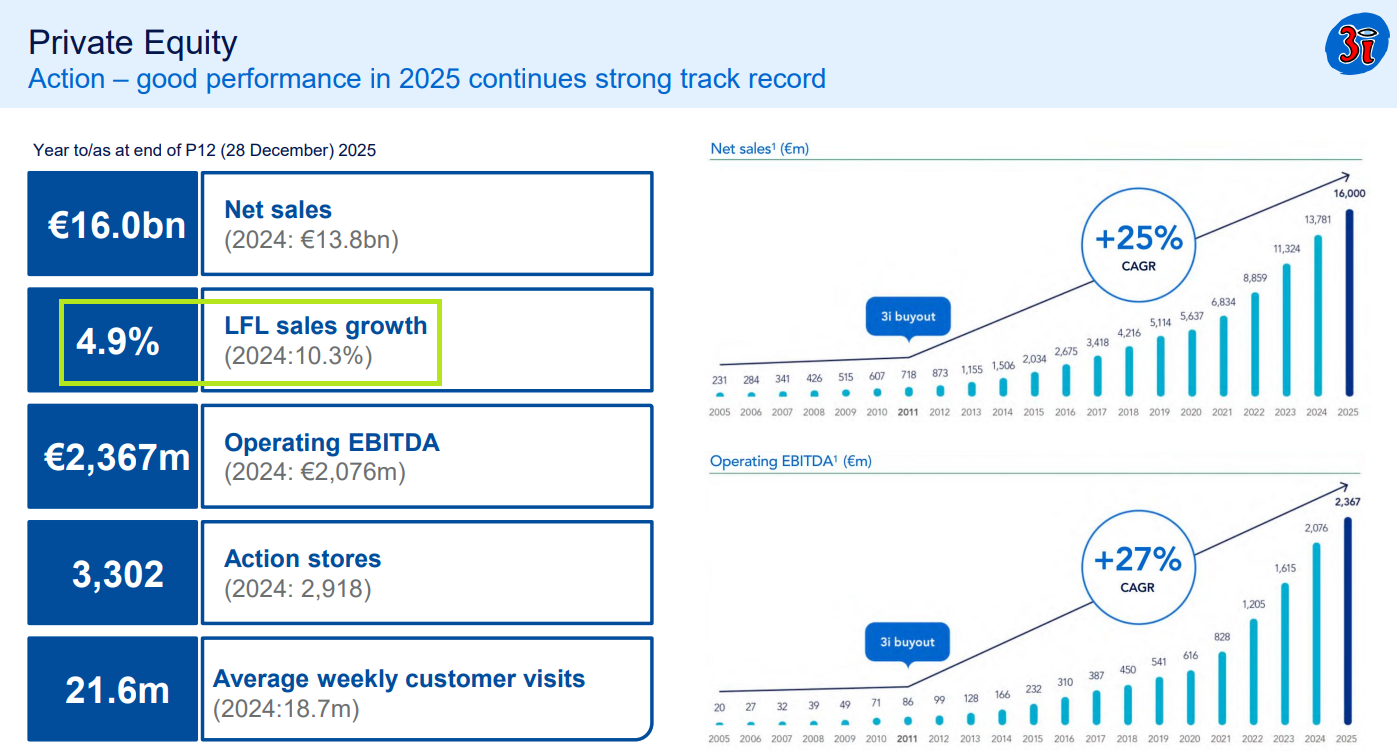Click the dark blue 2025 bar in Net sales chart
1397x751 pixels.
(1350, 302)
